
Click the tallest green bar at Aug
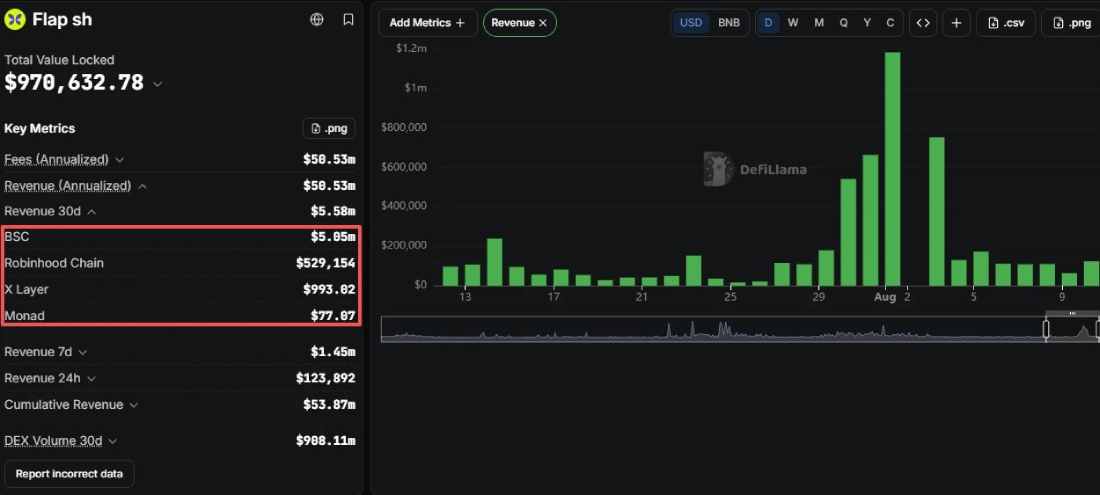(x=892, y=169)
